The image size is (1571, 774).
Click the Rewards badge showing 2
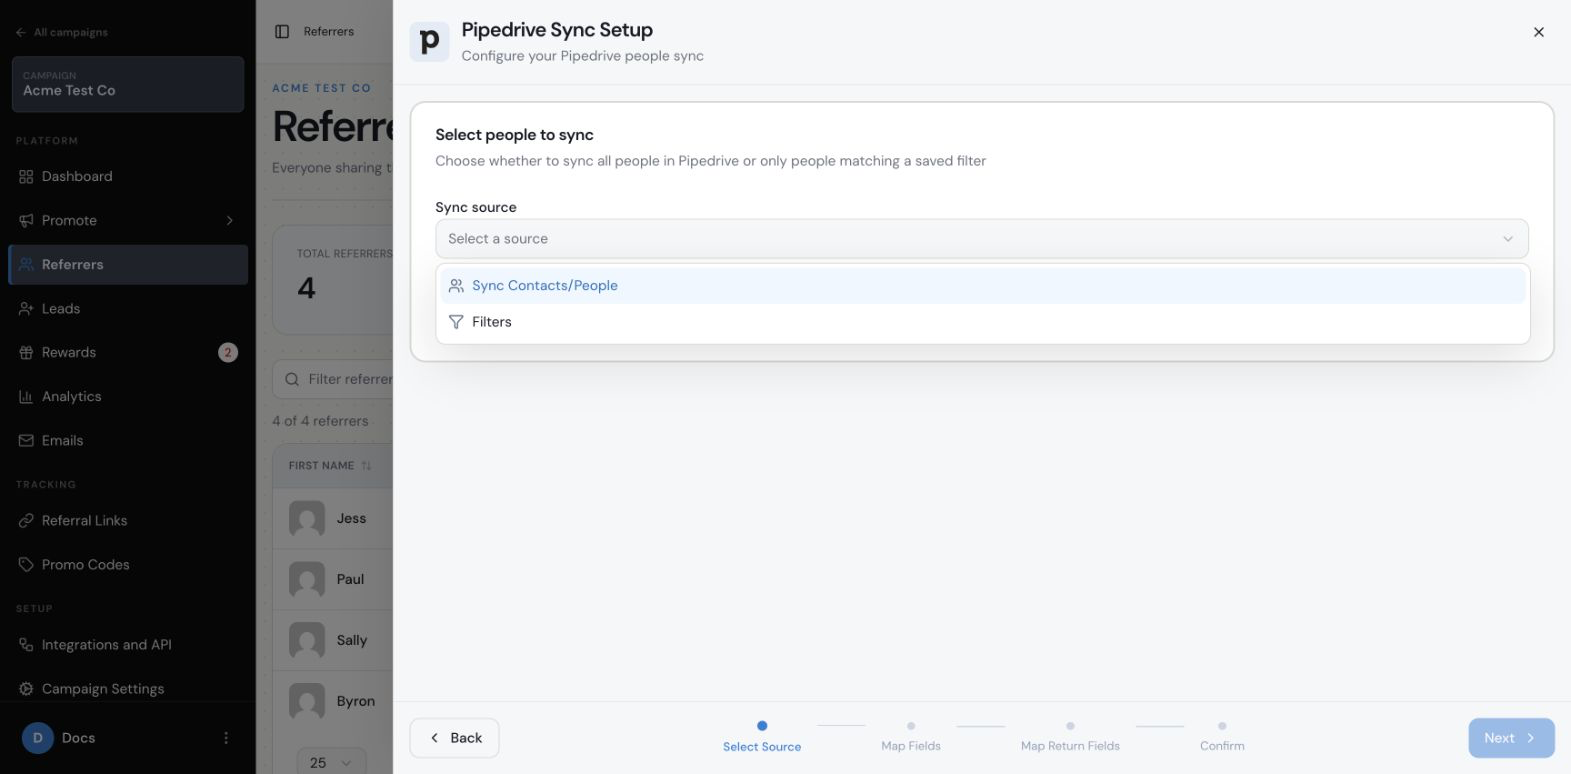[x=228, y=353]
